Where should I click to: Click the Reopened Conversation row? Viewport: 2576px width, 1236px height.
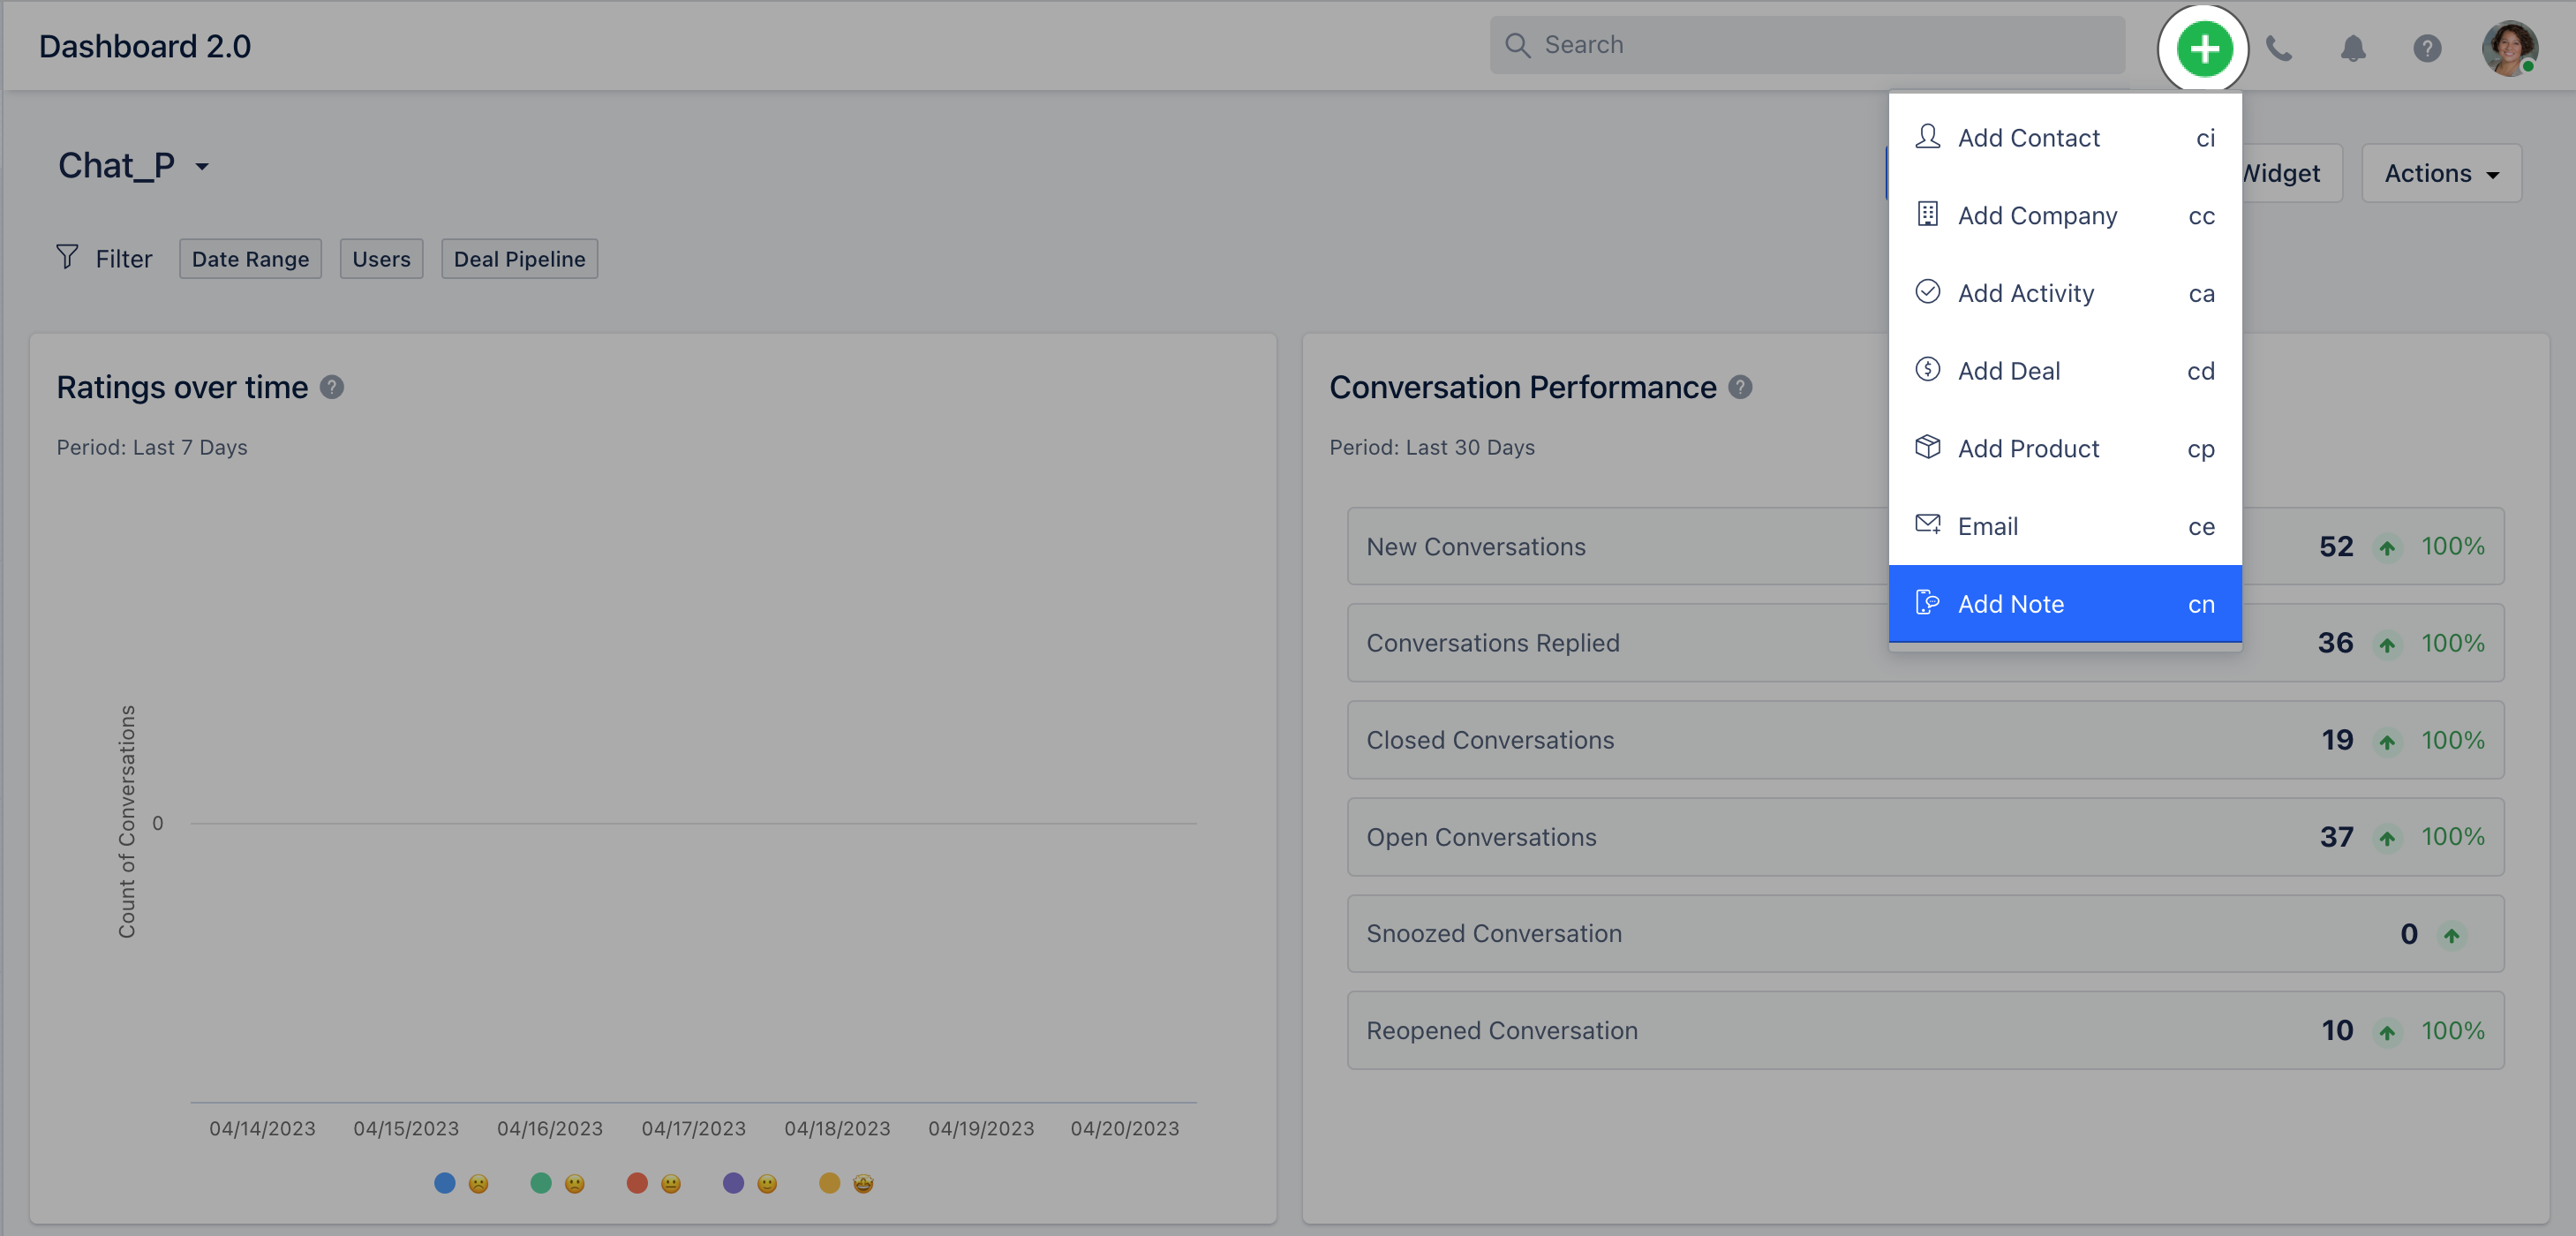point(1925,1031)
